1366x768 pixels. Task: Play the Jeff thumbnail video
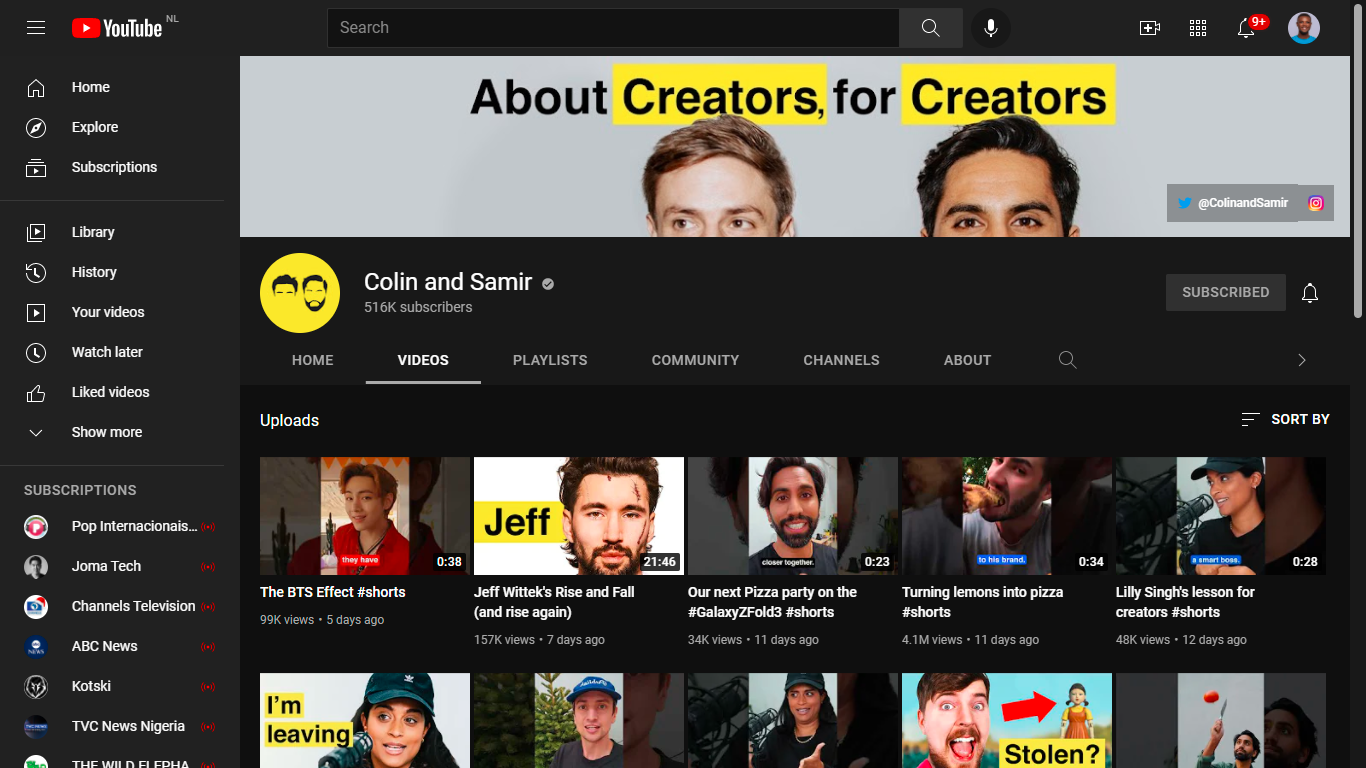click(579, 516)
